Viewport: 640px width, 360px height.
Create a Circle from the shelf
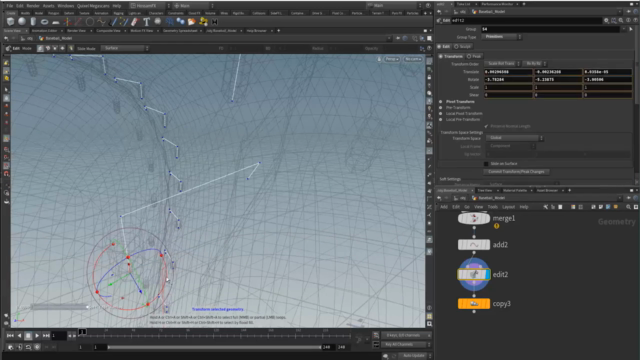(x=90, y=22)
